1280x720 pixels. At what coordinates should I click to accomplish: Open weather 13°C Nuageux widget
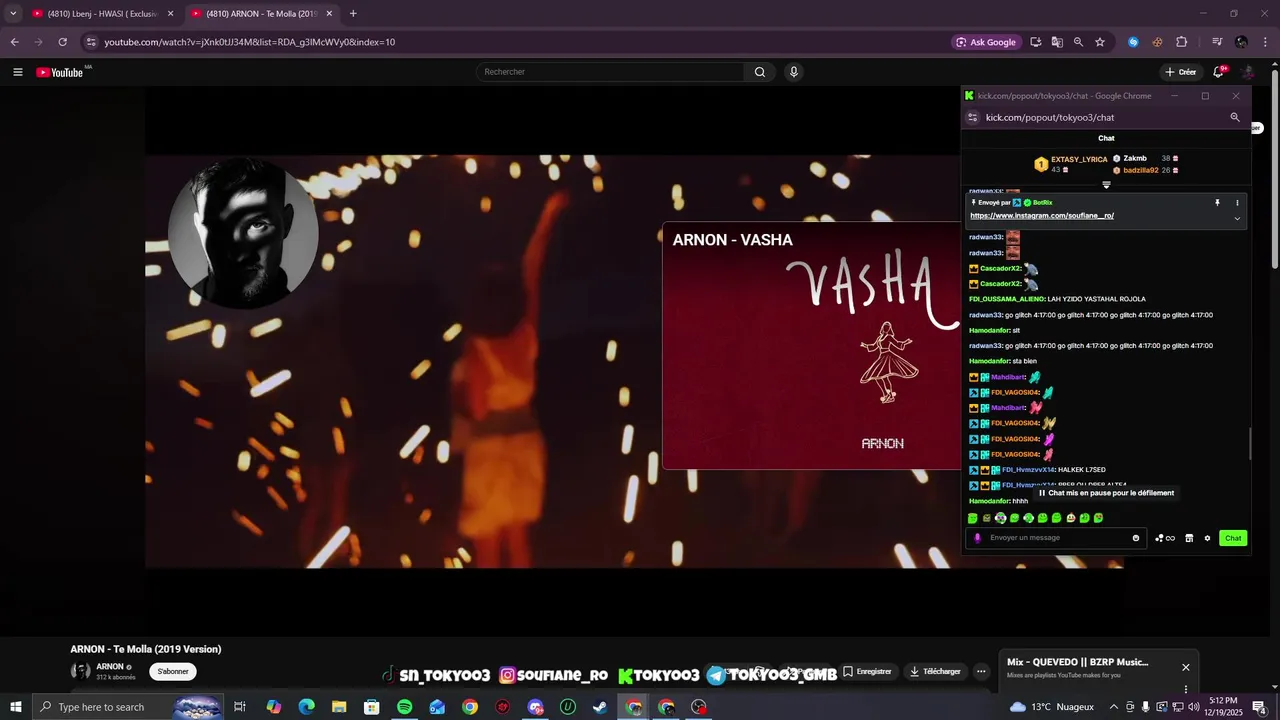[1052, 707]
